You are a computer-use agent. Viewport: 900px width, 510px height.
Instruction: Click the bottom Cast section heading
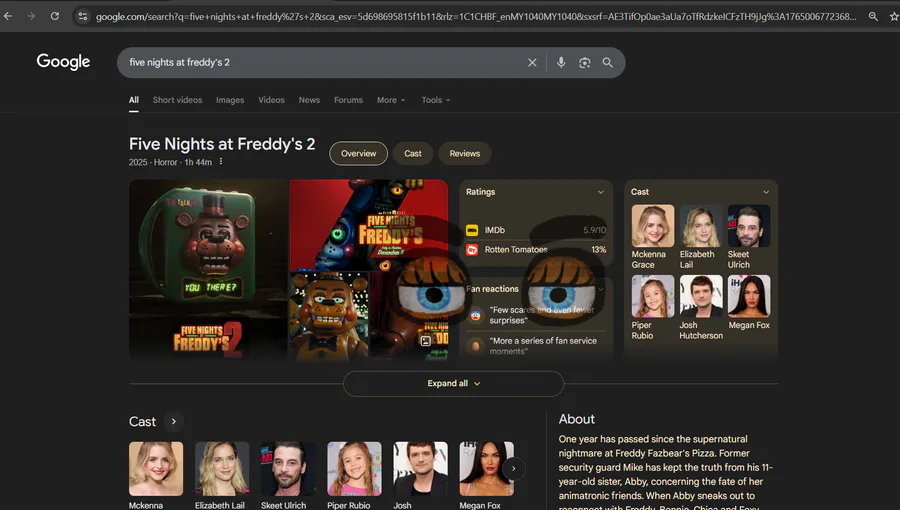pos(142,422)
